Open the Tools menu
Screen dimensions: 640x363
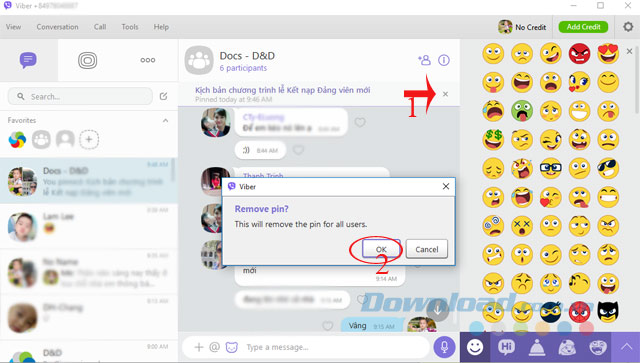130,27
